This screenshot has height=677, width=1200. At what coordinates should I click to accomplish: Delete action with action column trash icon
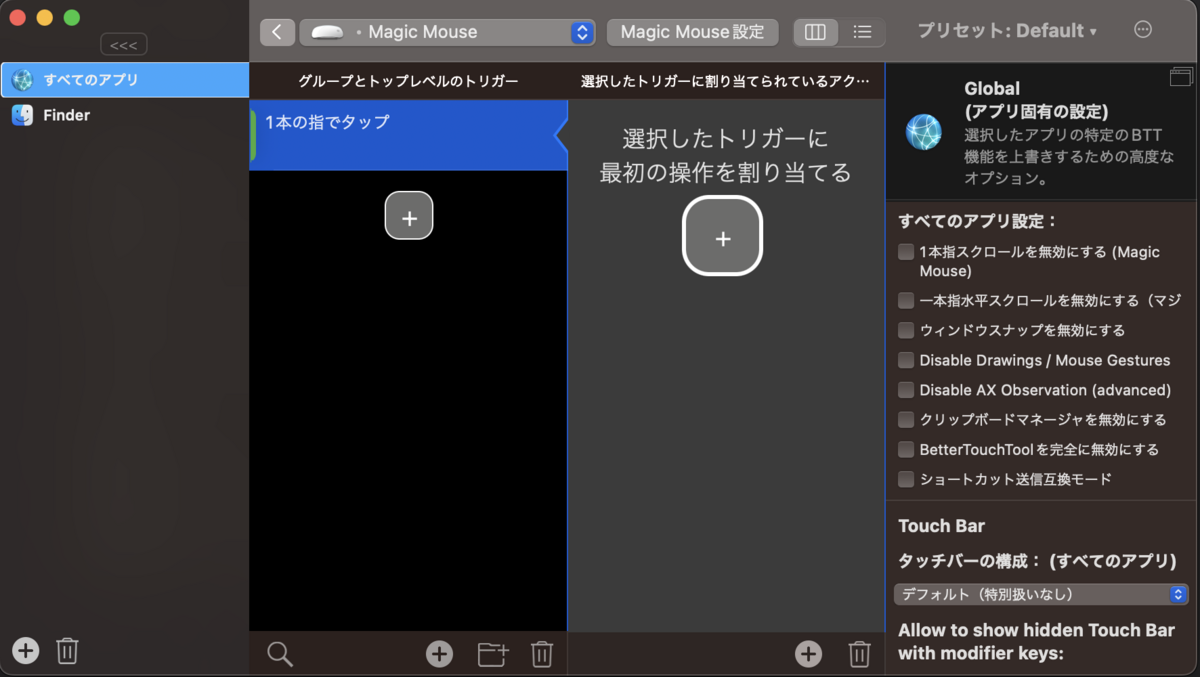click(x=859, y=654)
